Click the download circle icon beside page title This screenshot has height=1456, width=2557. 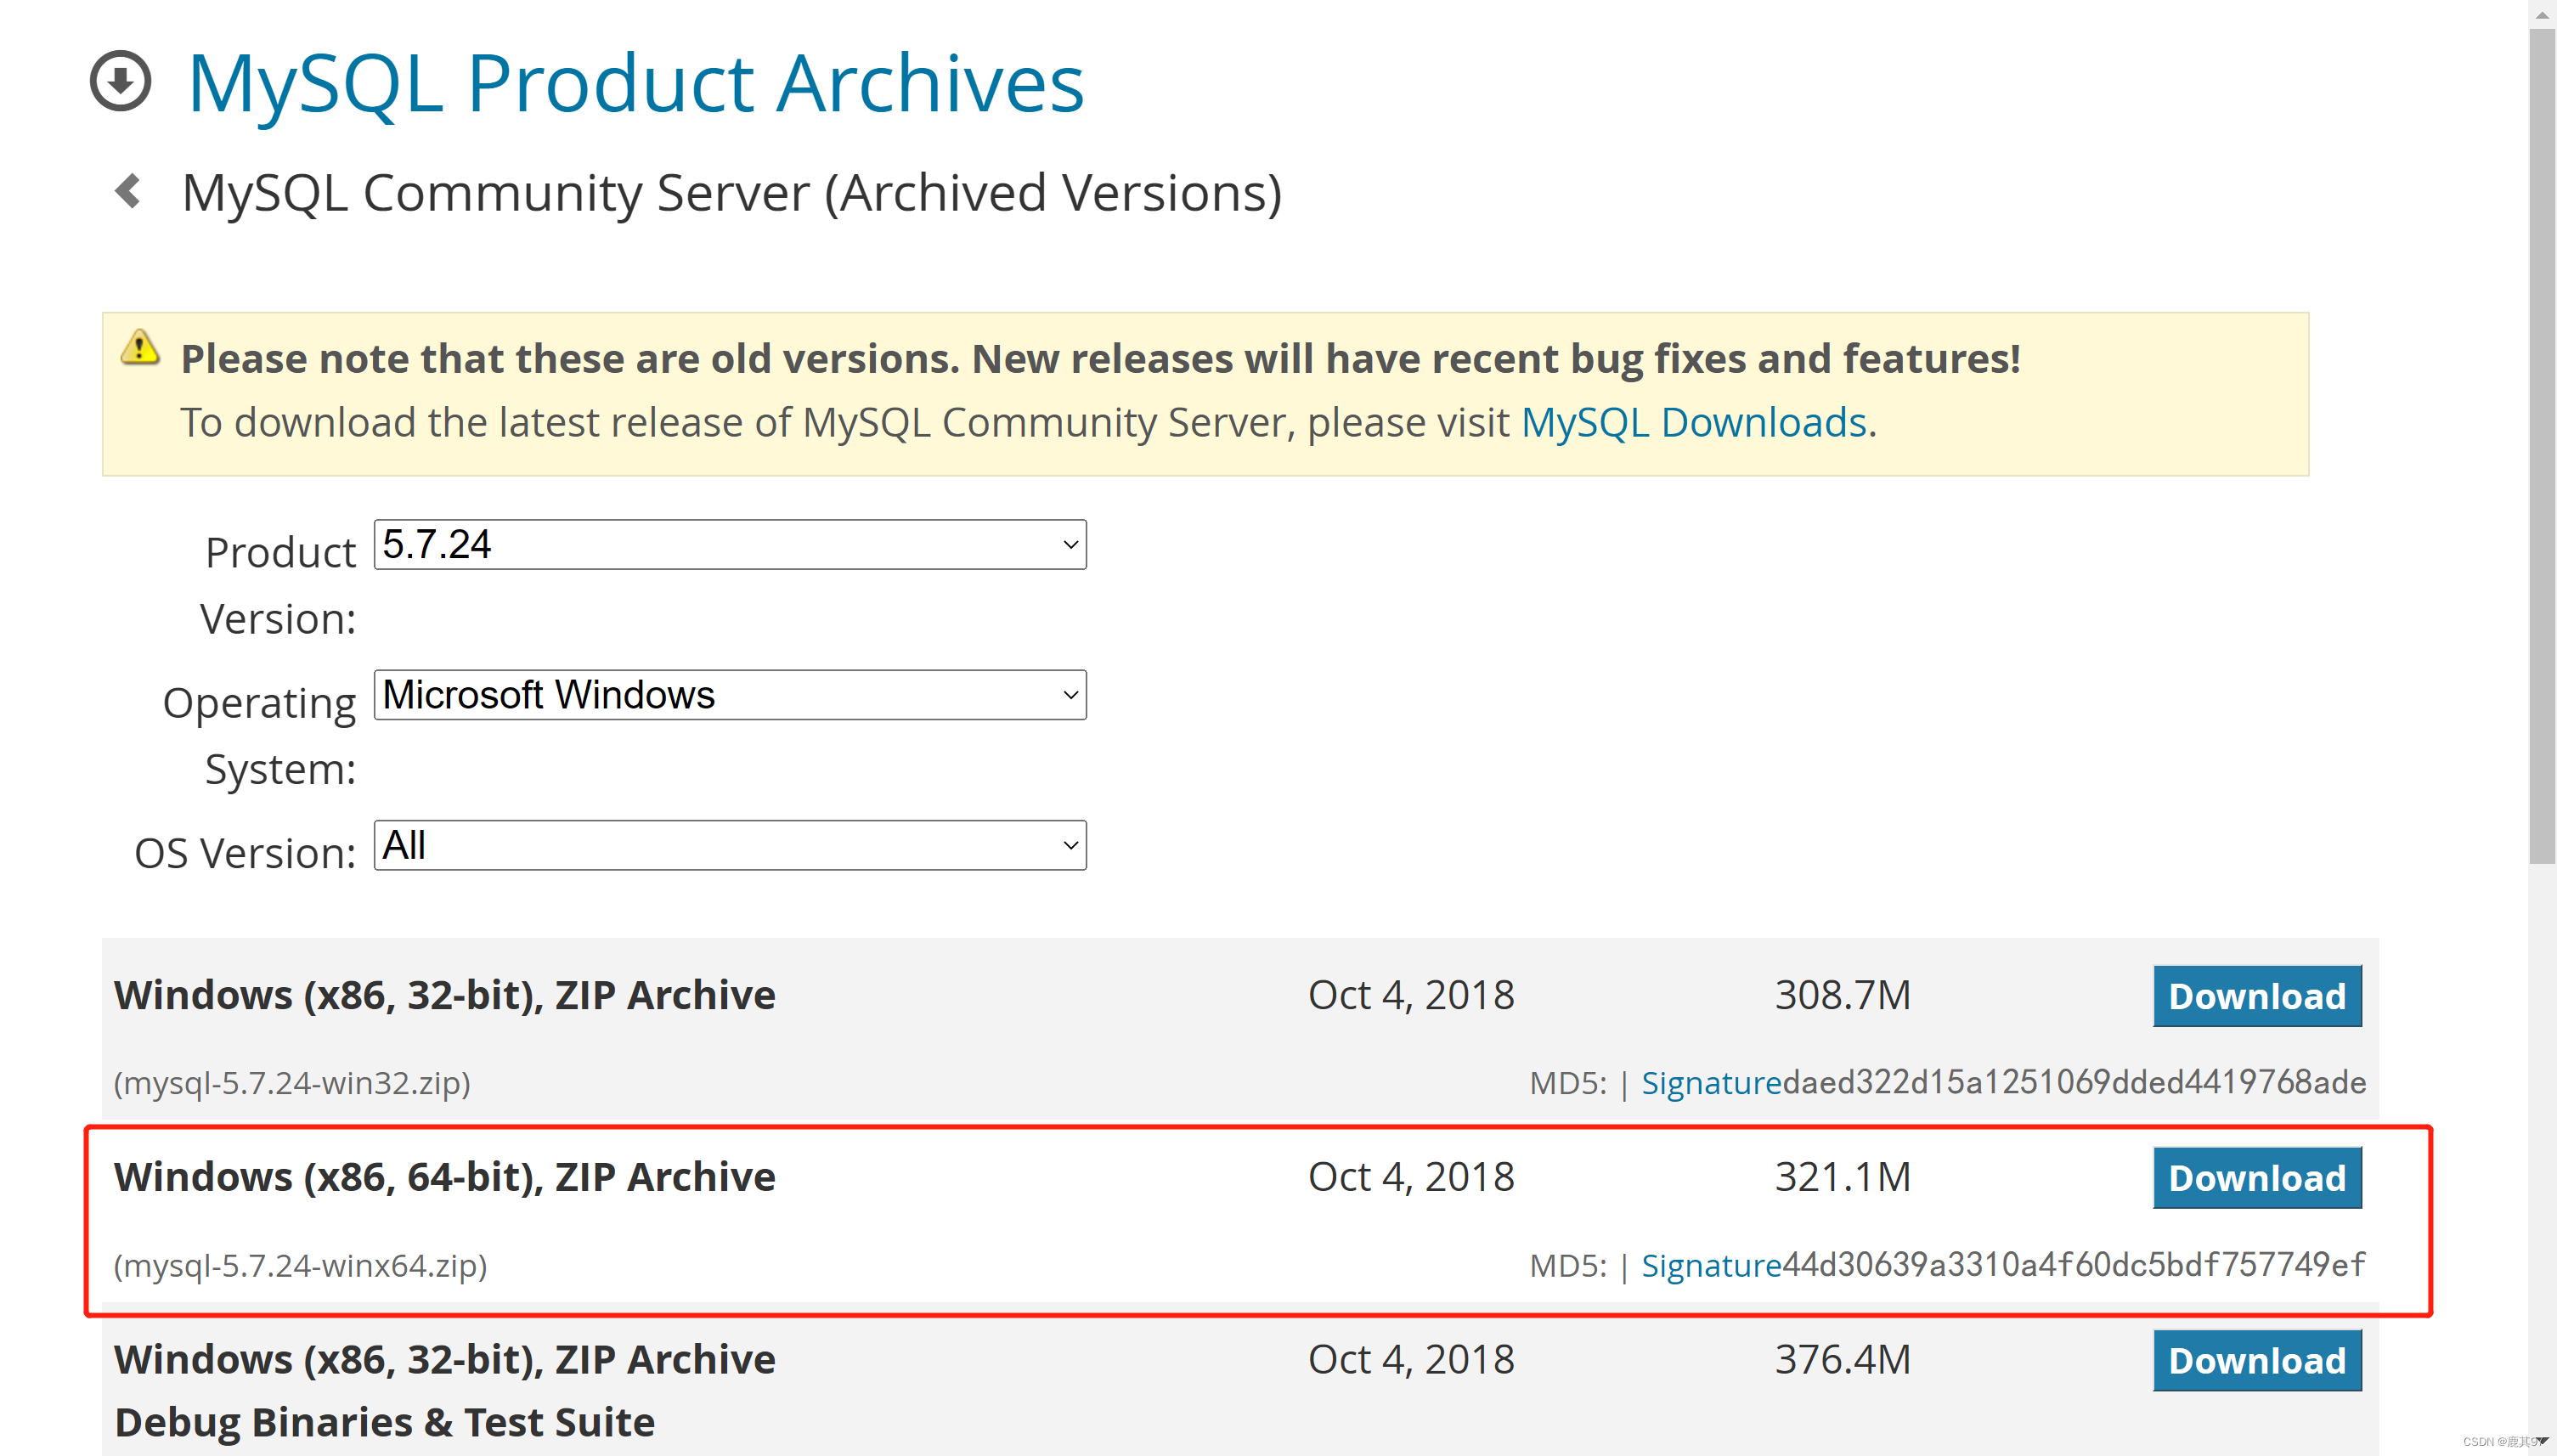tap(121, 81)
